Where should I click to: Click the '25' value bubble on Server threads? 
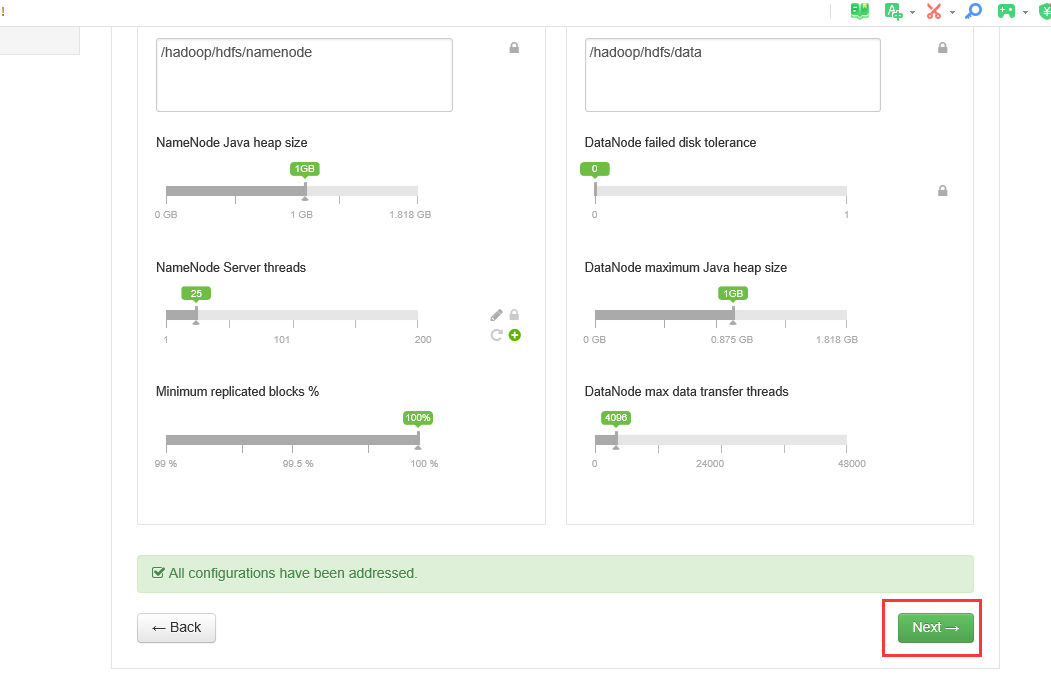[x=196, y=293]
